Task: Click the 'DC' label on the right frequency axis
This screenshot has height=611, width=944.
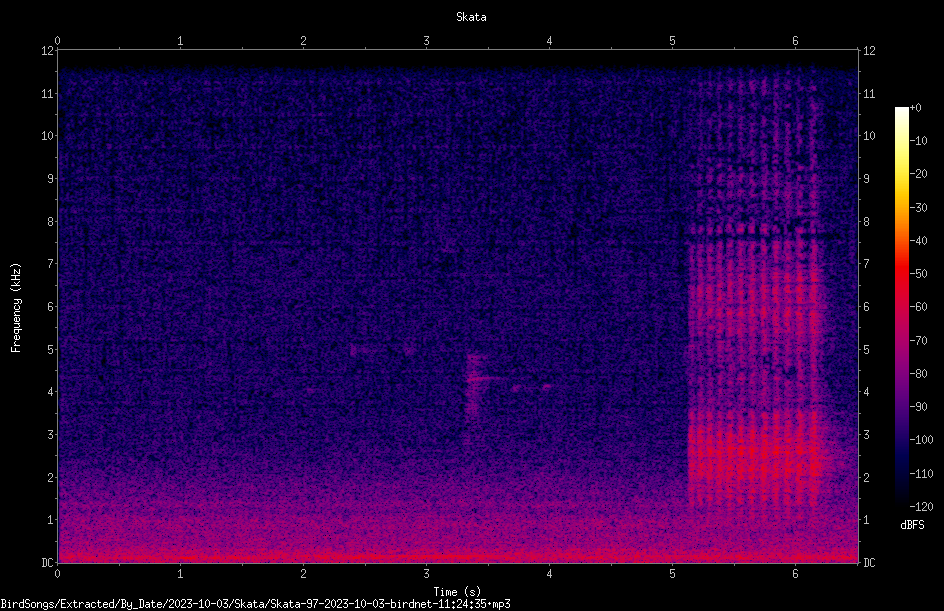Action: pos(869,562)
